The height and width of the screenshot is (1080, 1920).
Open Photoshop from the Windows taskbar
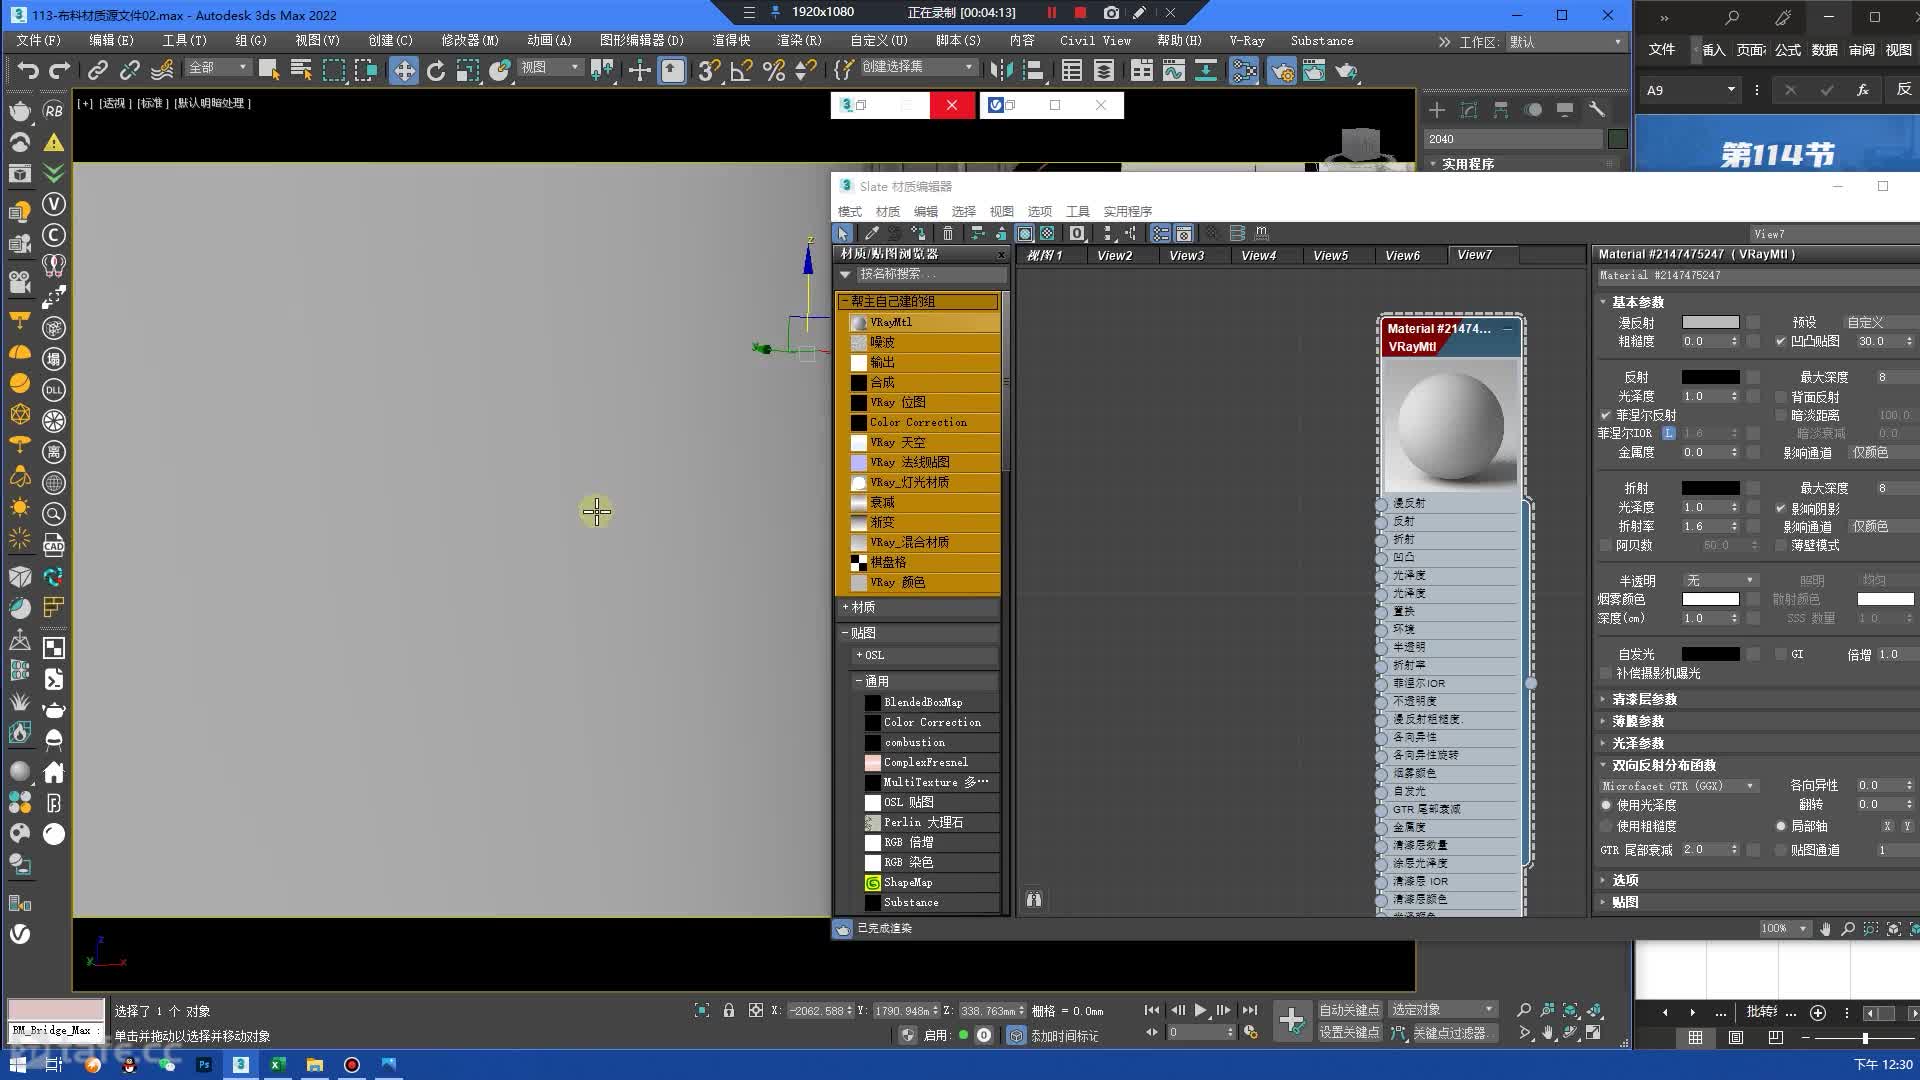click(x=204, y=1065)
